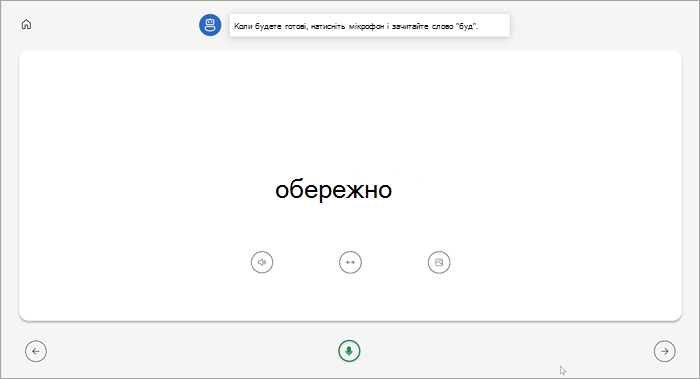Go to the home screen icon
This screenshot has height=379, width=700.
(26, 25)
